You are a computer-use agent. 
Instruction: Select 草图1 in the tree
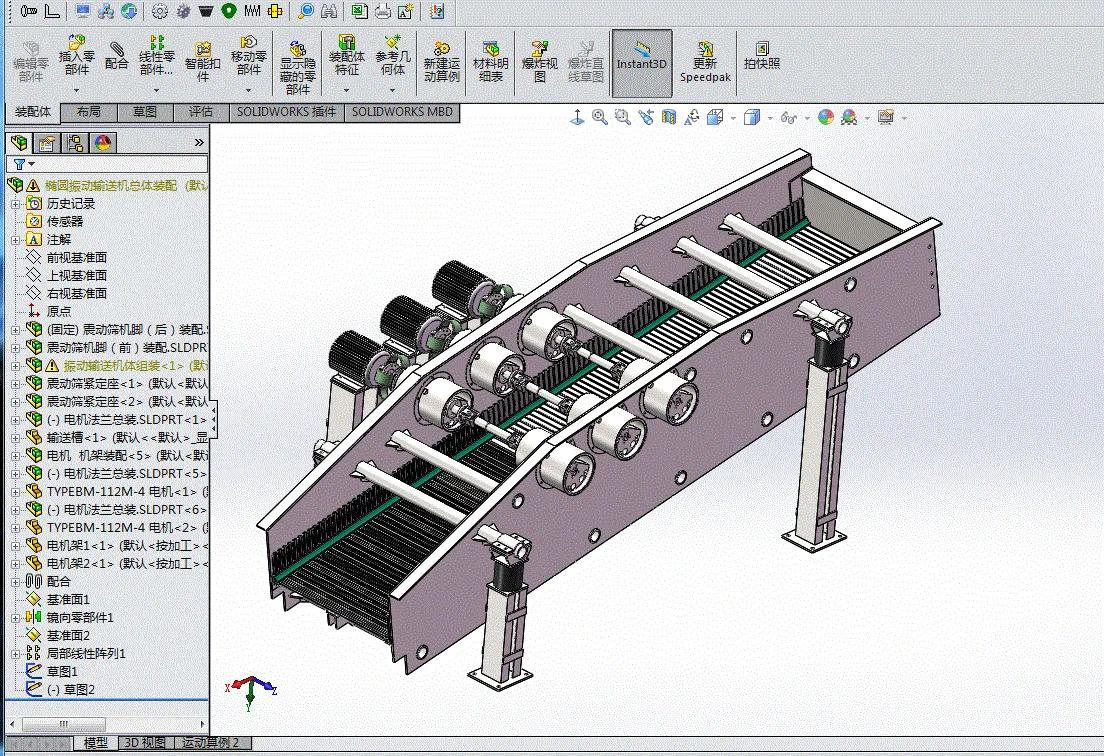[62, 672]
